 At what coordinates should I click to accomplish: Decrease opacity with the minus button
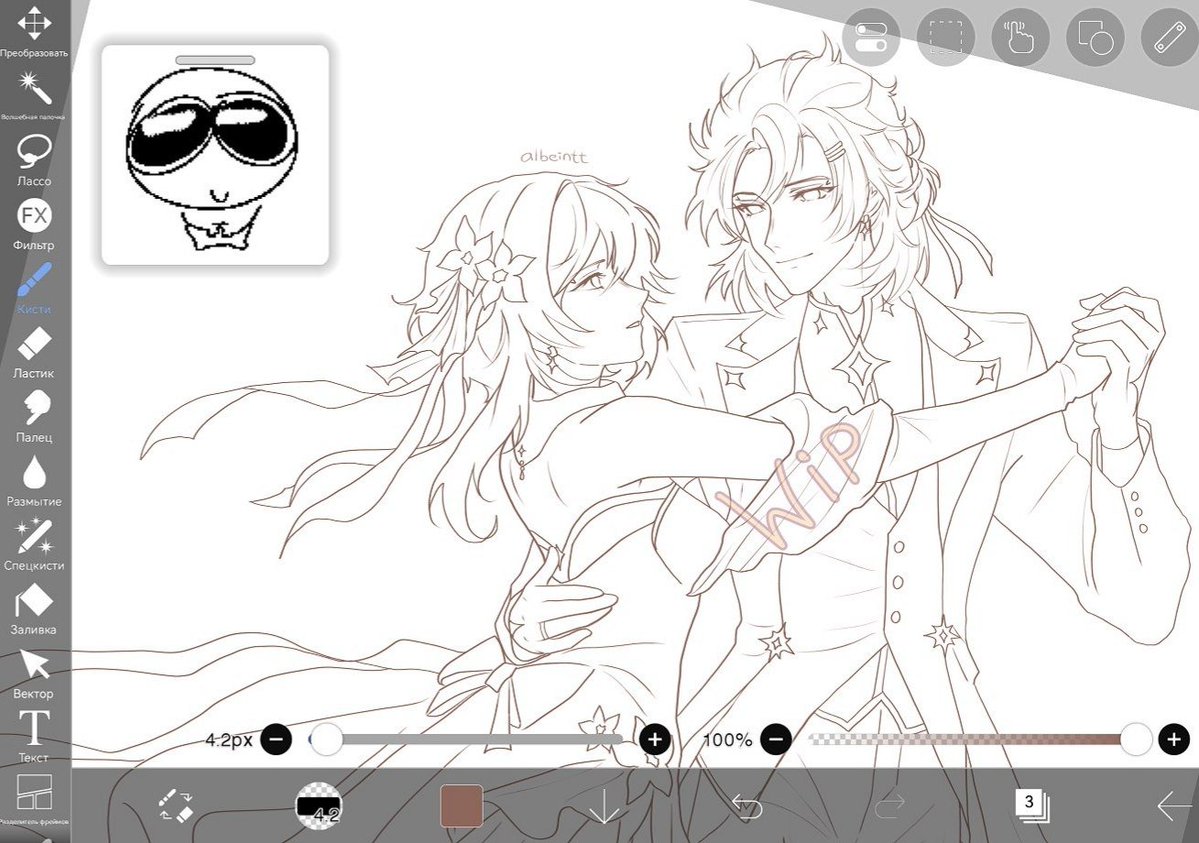click(776, 740)
